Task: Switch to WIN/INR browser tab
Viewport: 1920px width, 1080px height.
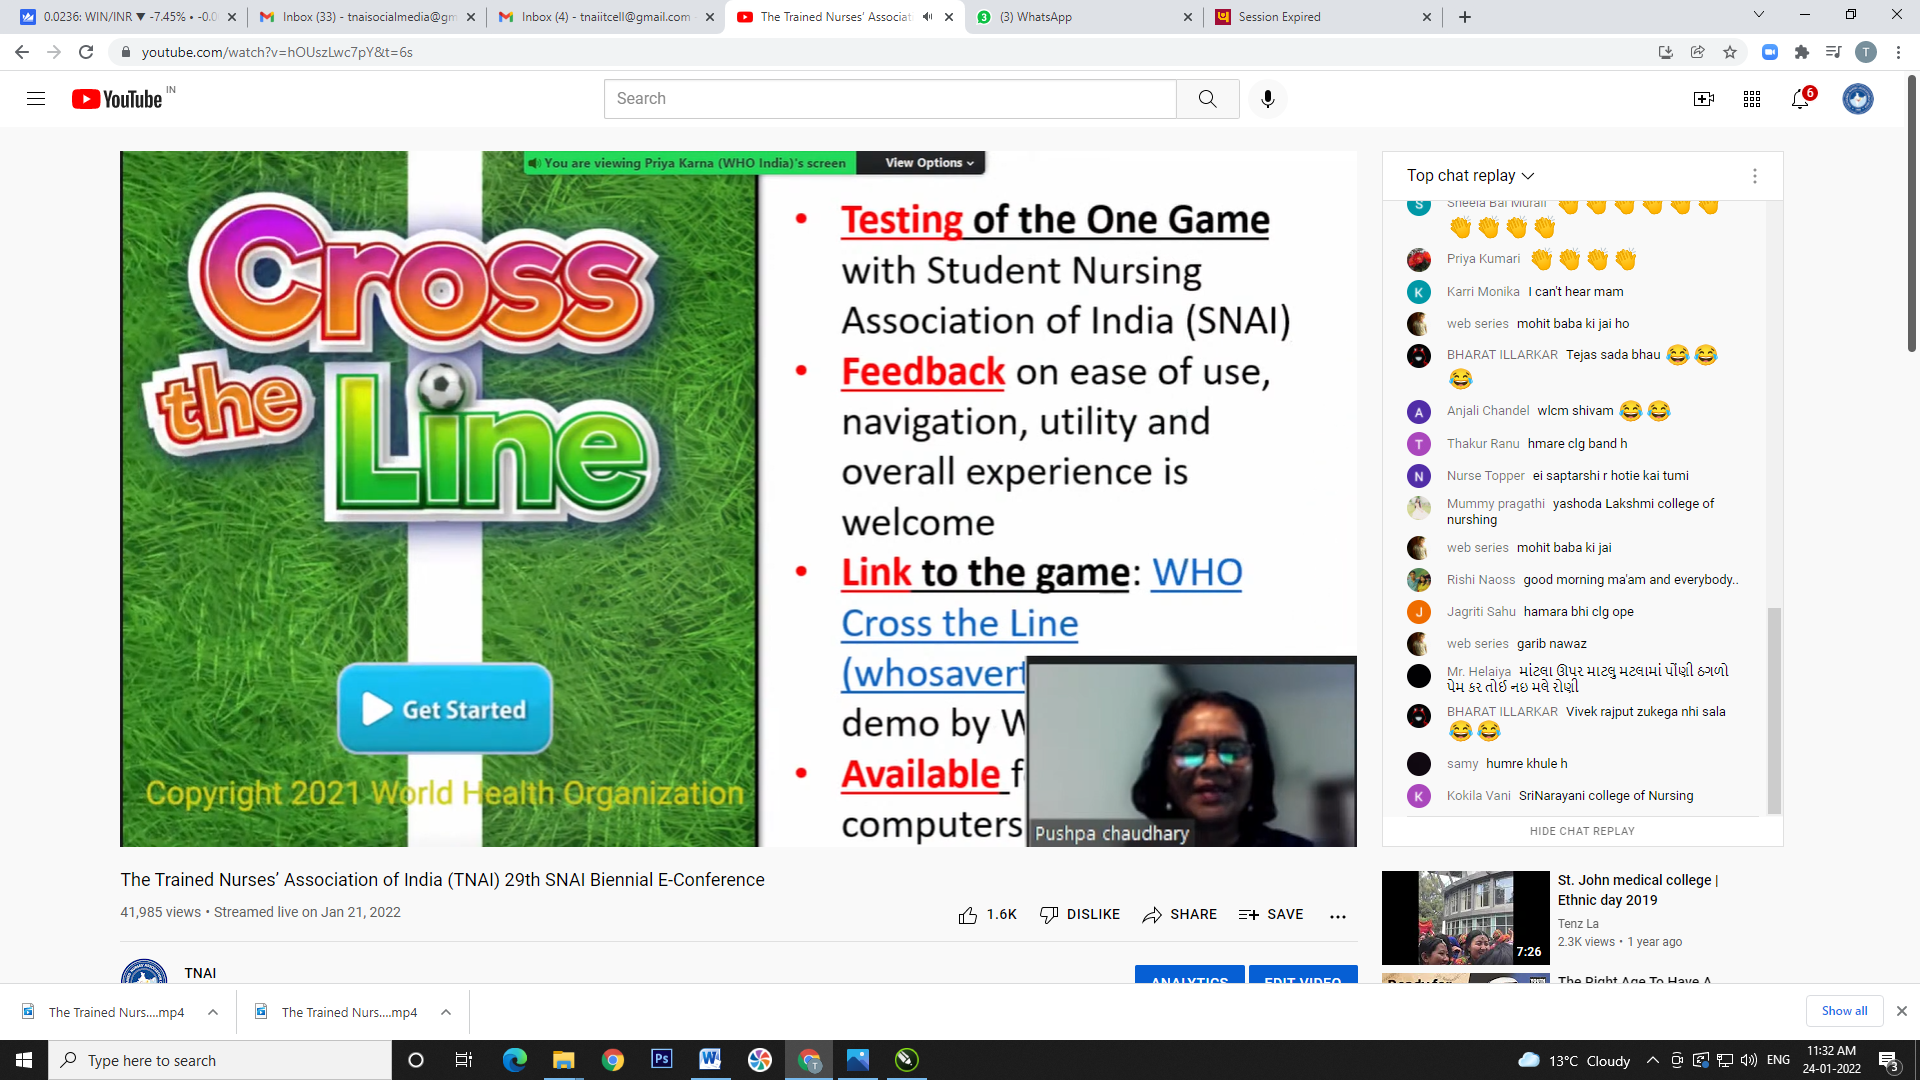Action: tap(130, 17)
